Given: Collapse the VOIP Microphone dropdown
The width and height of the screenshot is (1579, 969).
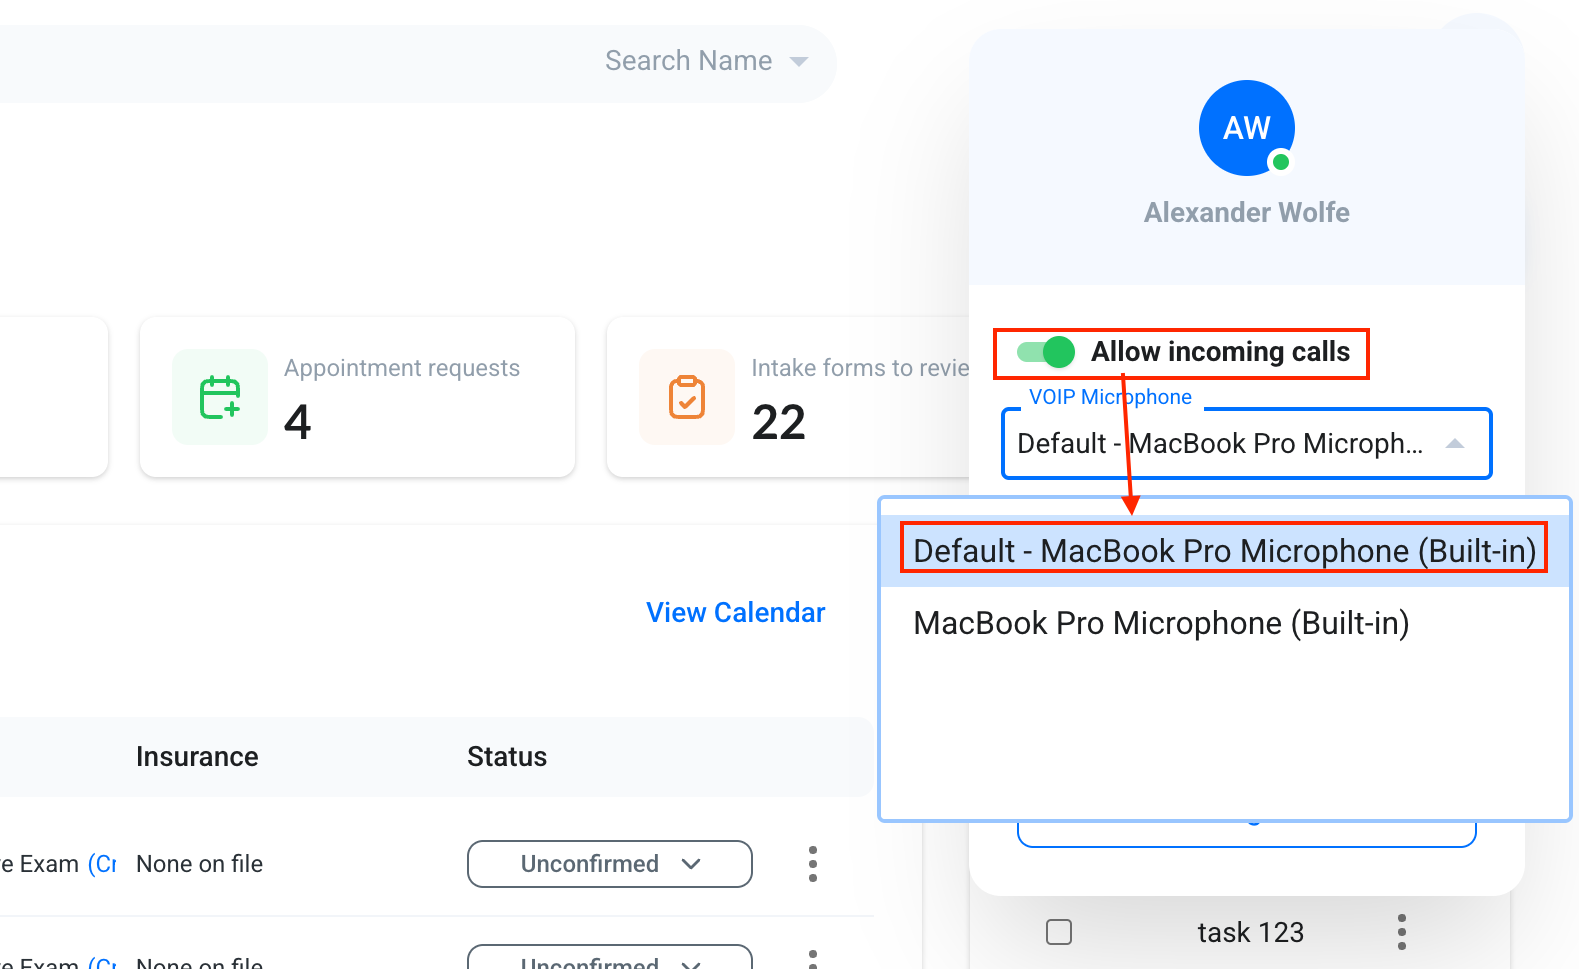Looking at the screenshot, I should pyautogui.click(x=1455, y=443).
